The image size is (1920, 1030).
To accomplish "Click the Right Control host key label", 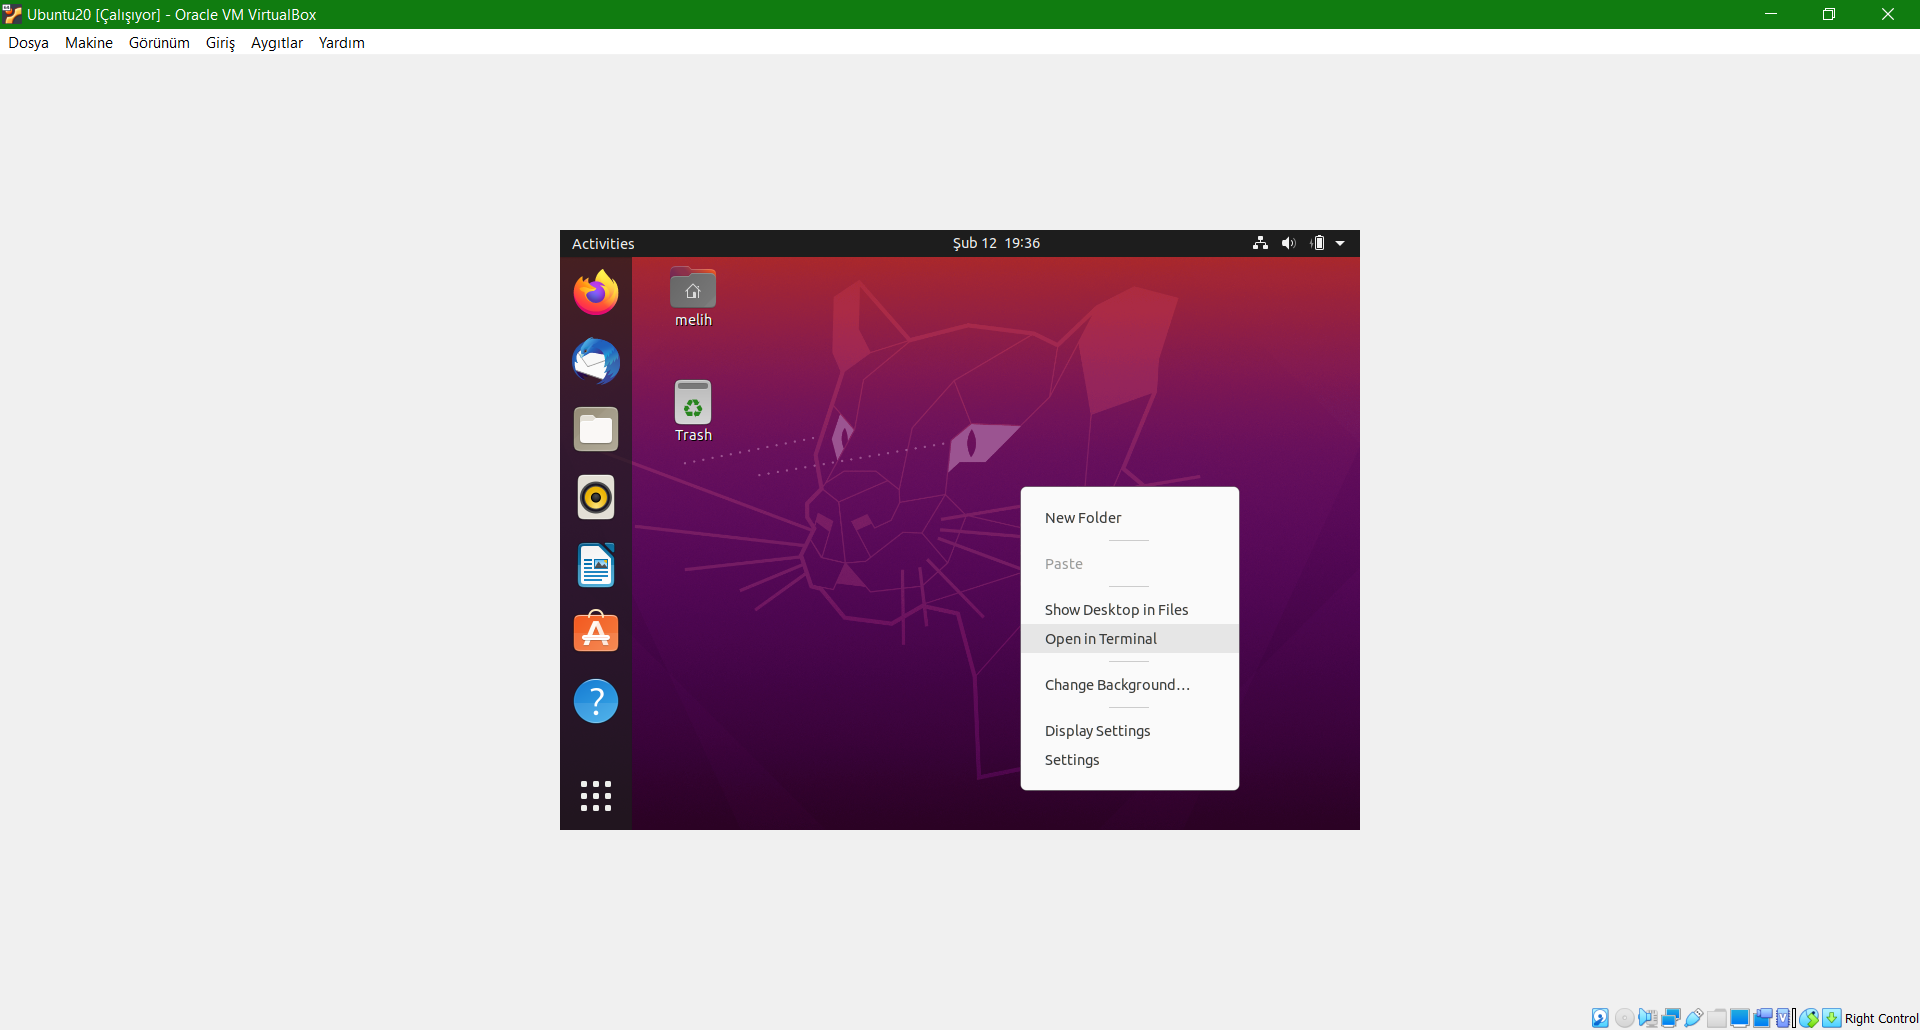I will [1881, 1018].
